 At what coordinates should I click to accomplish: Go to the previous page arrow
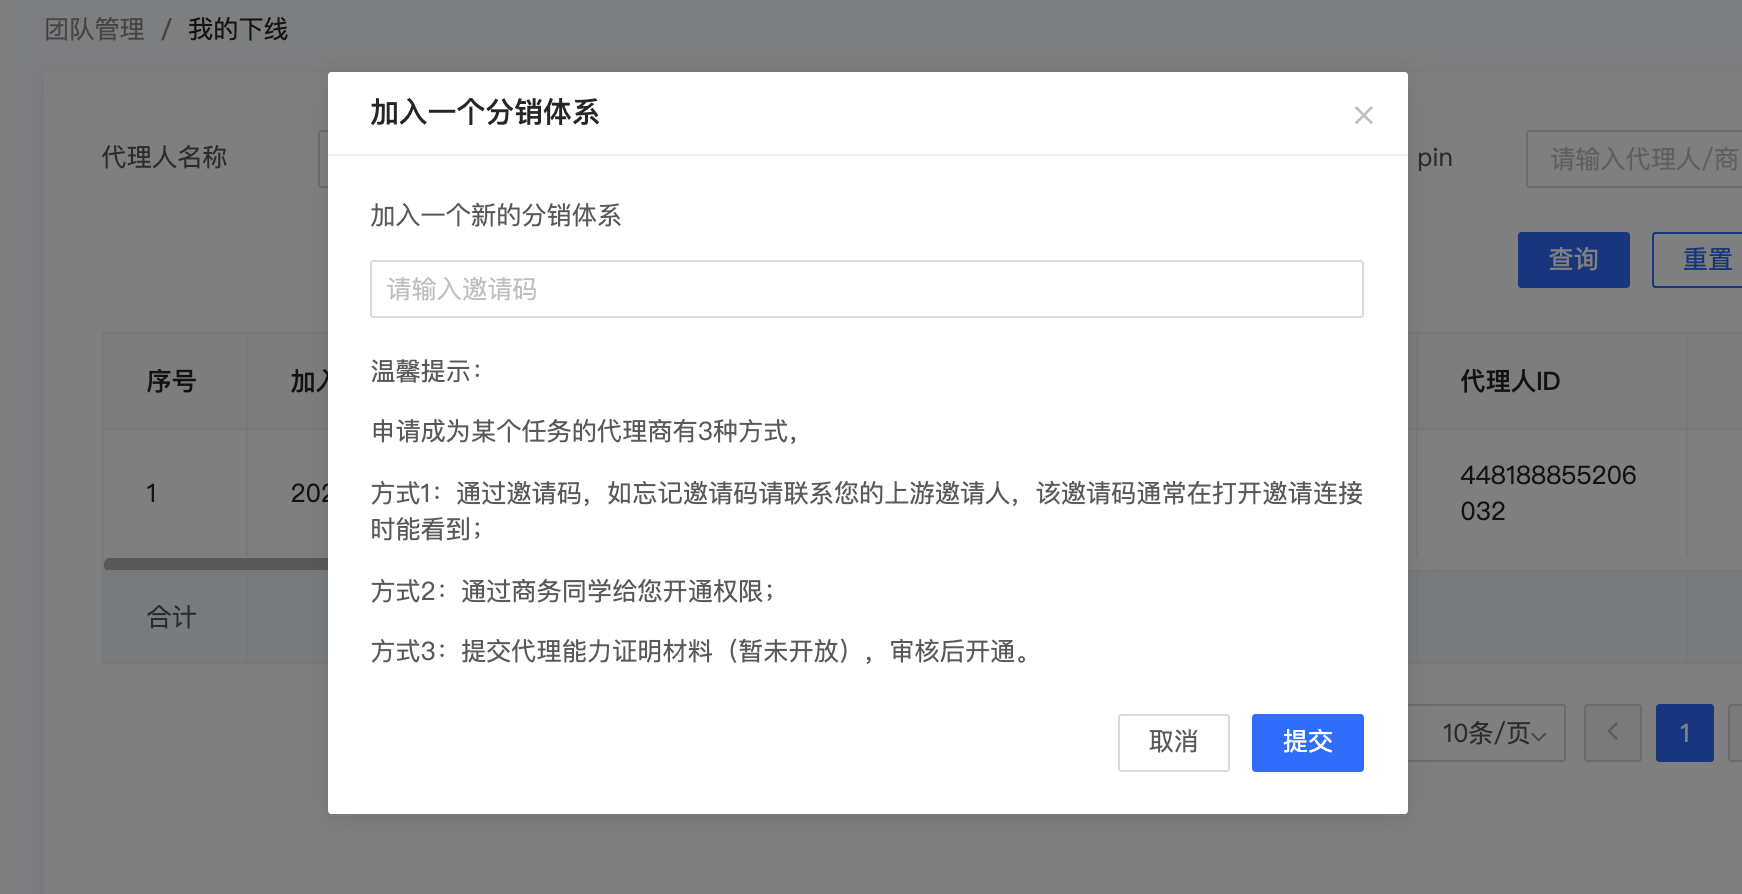tap(1612, 733)
